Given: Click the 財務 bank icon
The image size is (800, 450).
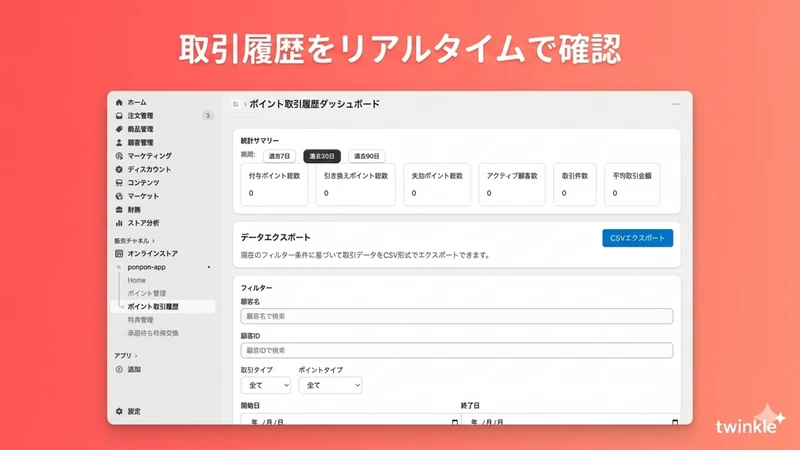Looking at the screenshot, I should tap(119, 210).
